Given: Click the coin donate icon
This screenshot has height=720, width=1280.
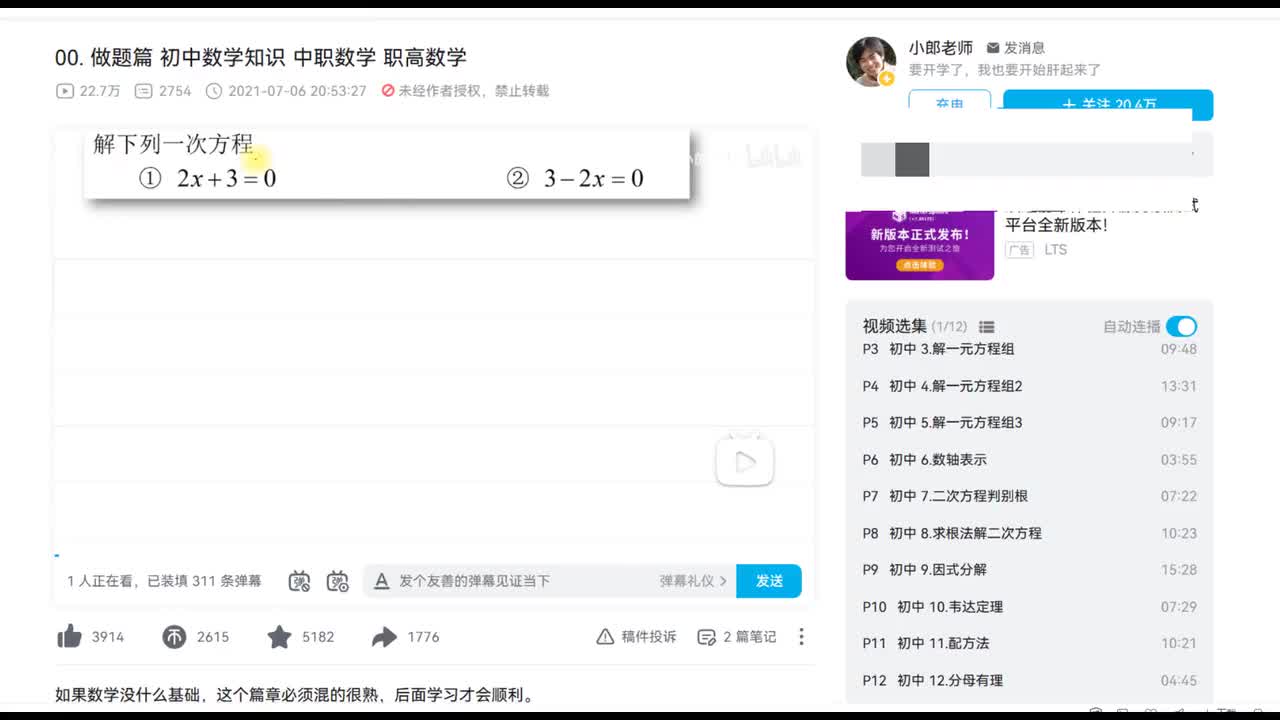Looking at the screenshot, I should pos(174,637).
